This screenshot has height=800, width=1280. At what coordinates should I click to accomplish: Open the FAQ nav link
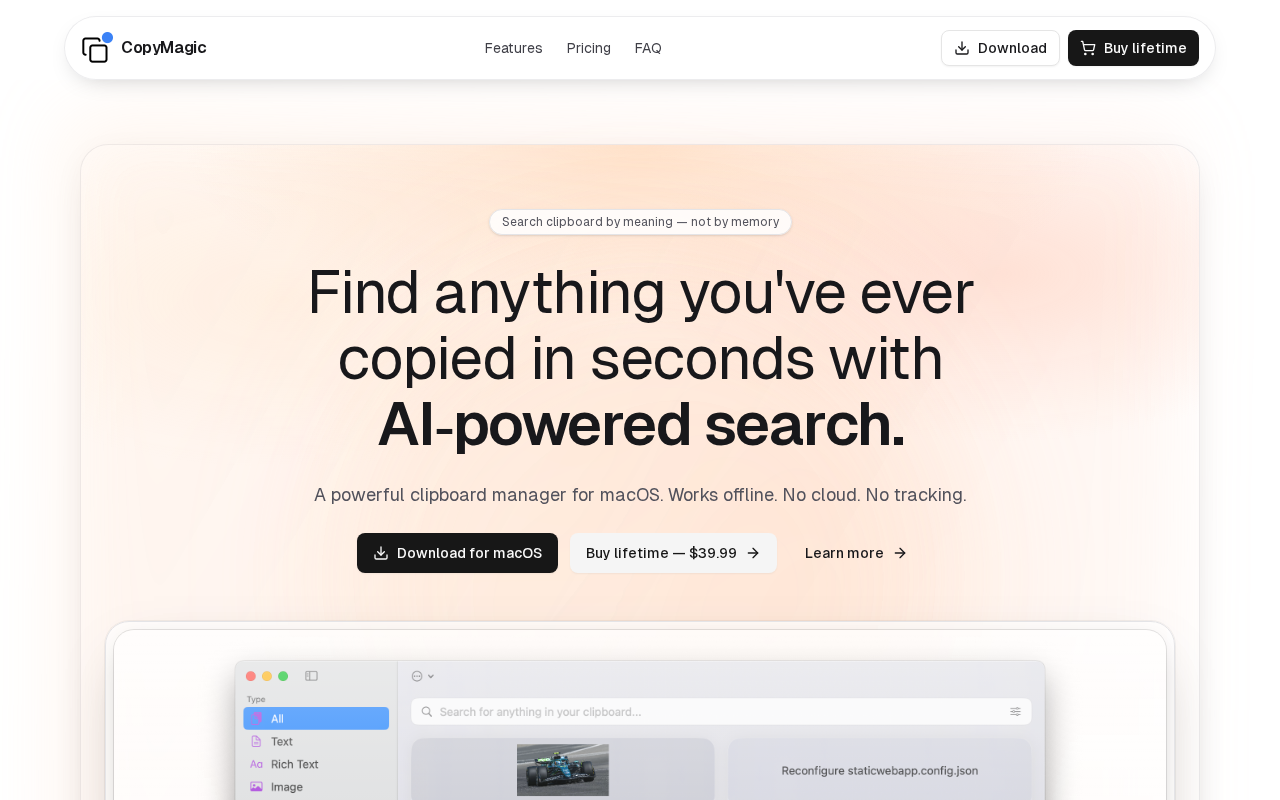[x=648, y=48]
